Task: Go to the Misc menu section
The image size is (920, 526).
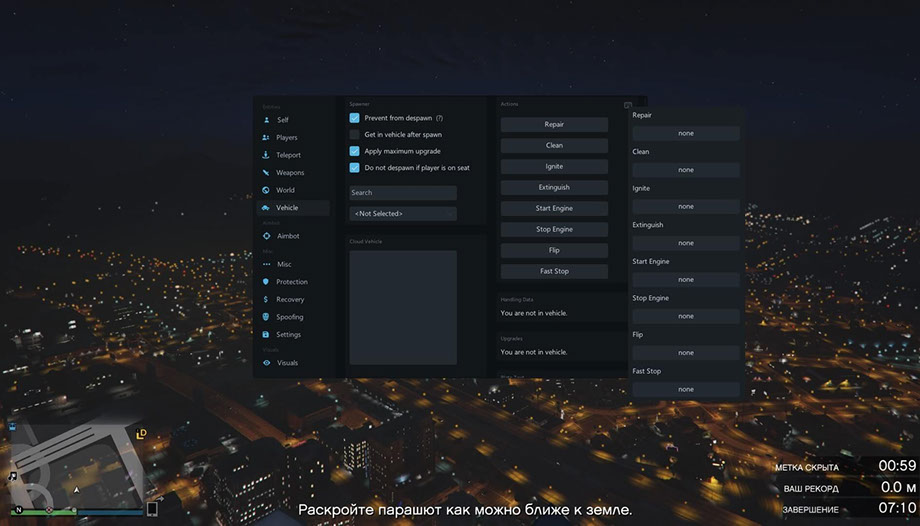Action: [283, 264]
